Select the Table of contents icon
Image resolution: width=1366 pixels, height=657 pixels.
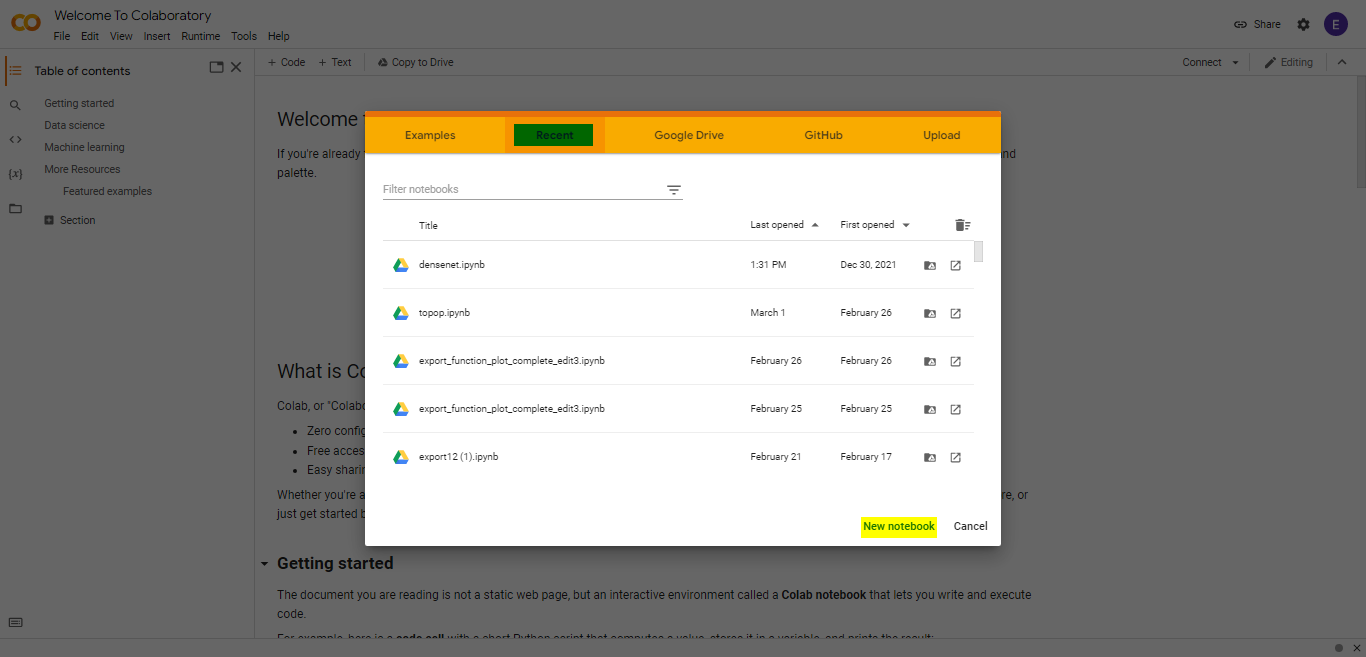[15, 70]
